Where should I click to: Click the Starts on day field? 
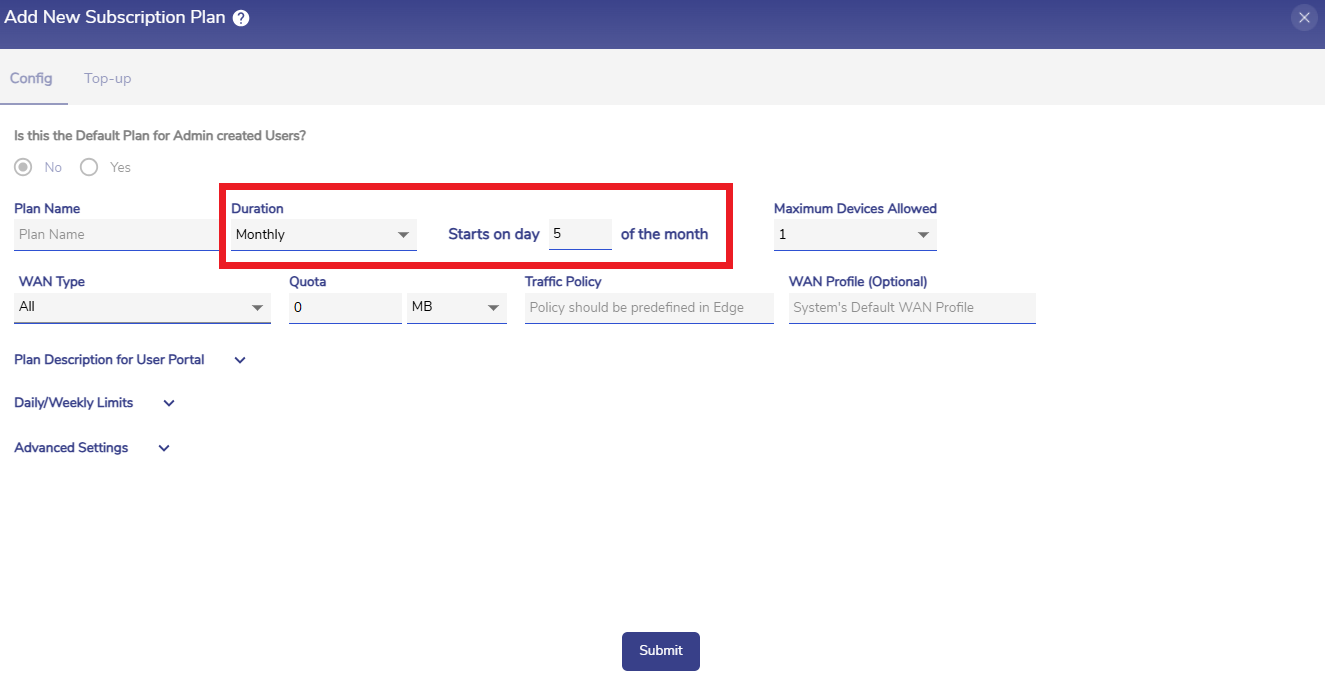[579, 234]
